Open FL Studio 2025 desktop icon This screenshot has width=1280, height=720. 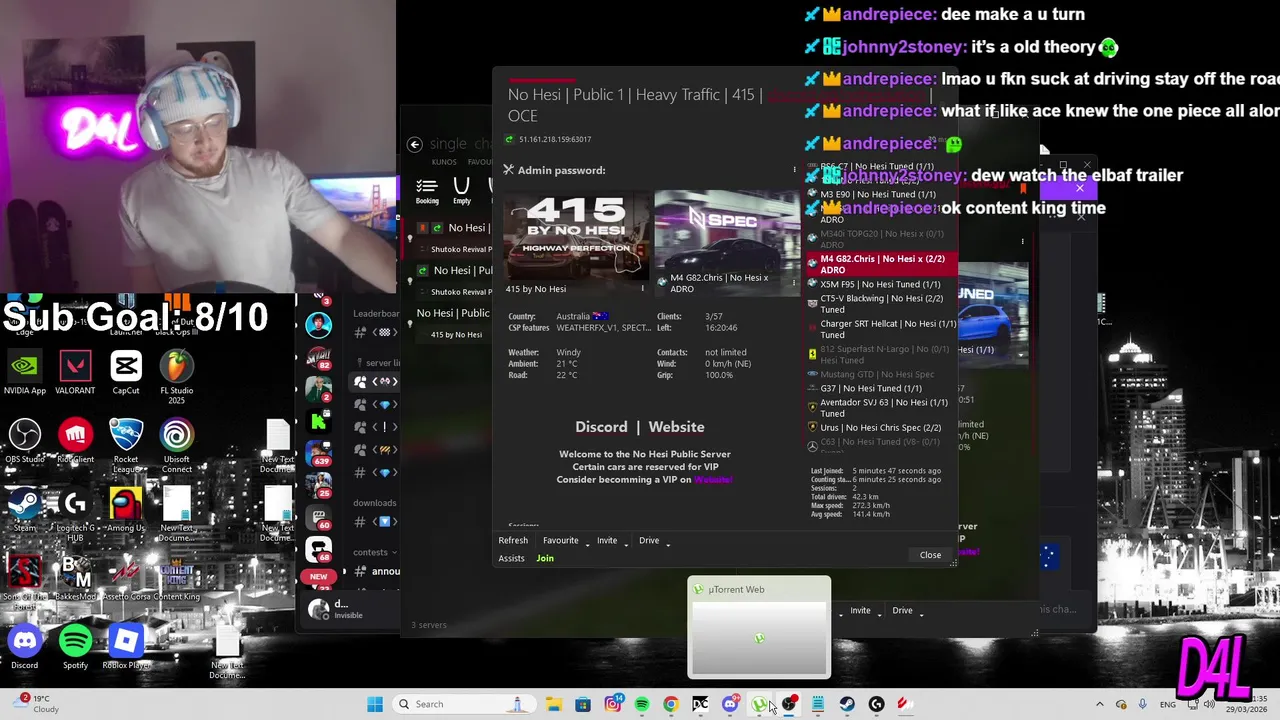coord(176,376)
